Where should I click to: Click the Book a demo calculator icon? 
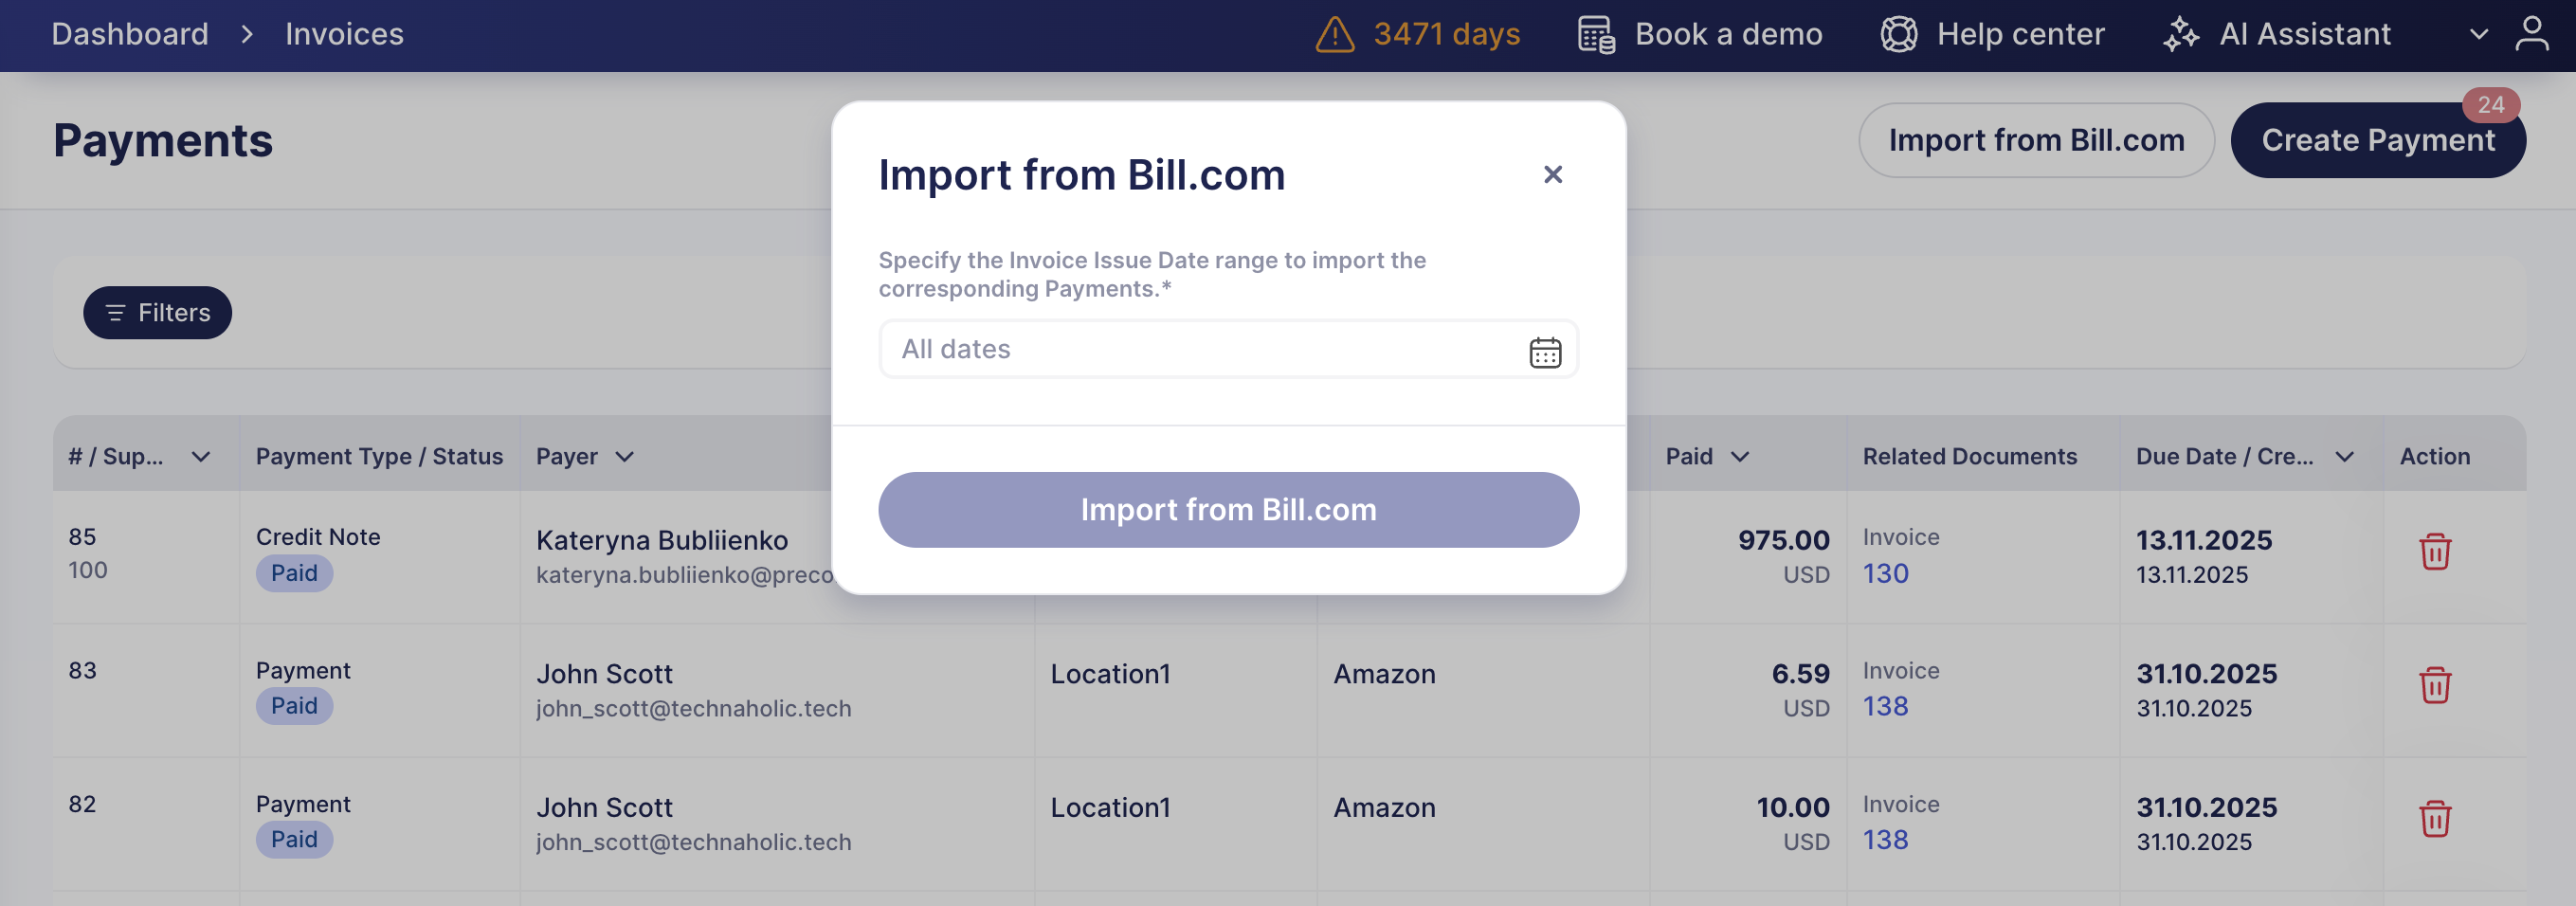1596,35
